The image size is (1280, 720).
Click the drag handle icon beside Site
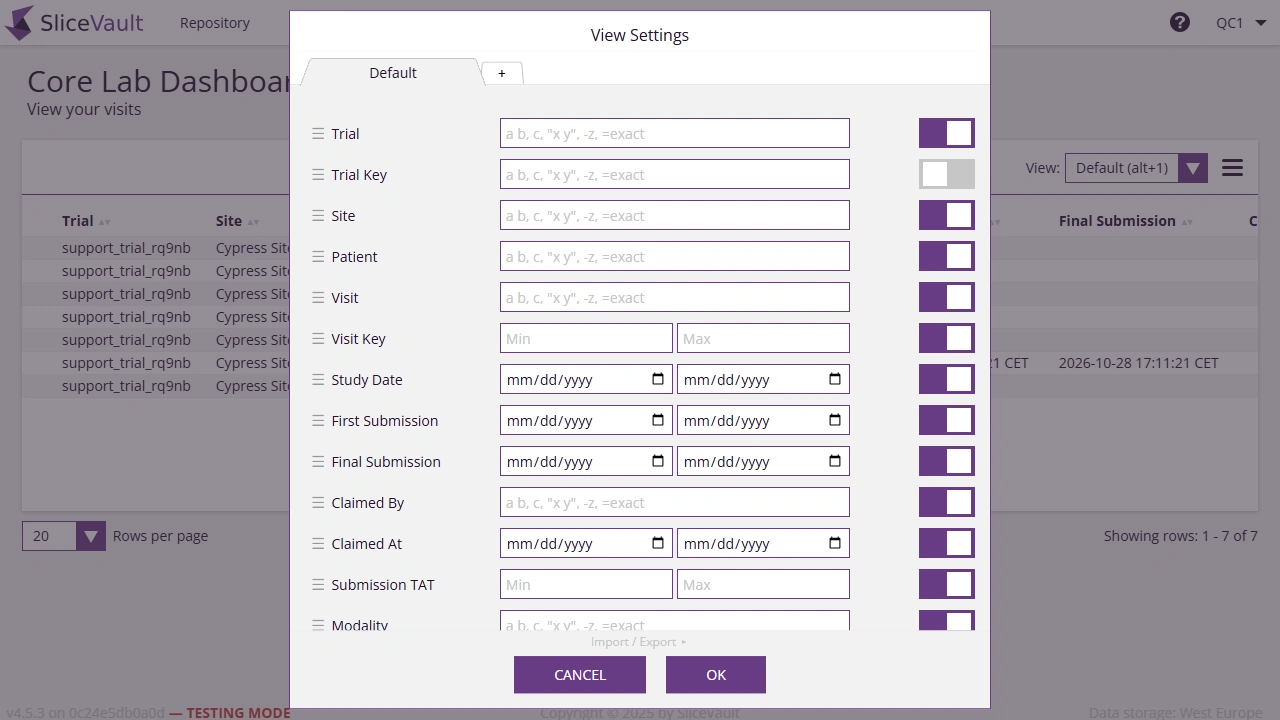coord(318,215)
